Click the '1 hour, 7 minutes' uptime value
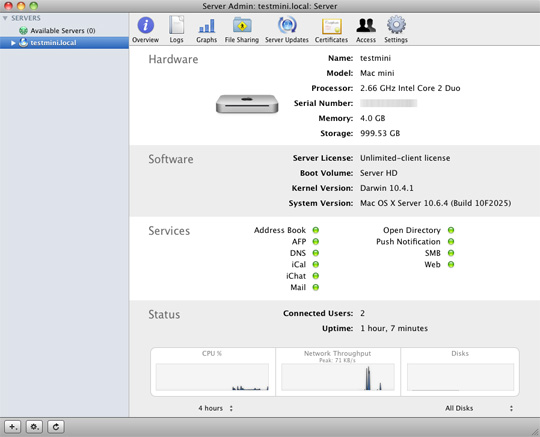 click(394, 328)
